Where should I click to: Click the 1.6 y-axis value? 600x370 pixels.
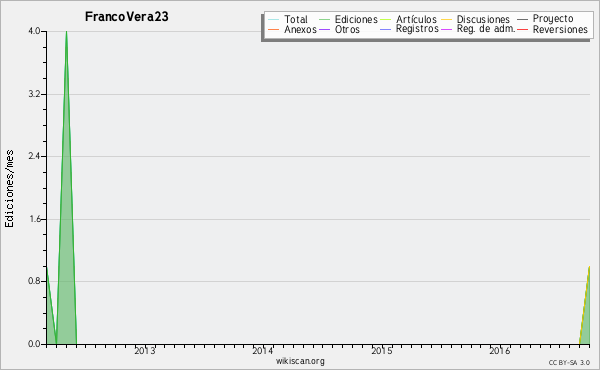(34, 219)
